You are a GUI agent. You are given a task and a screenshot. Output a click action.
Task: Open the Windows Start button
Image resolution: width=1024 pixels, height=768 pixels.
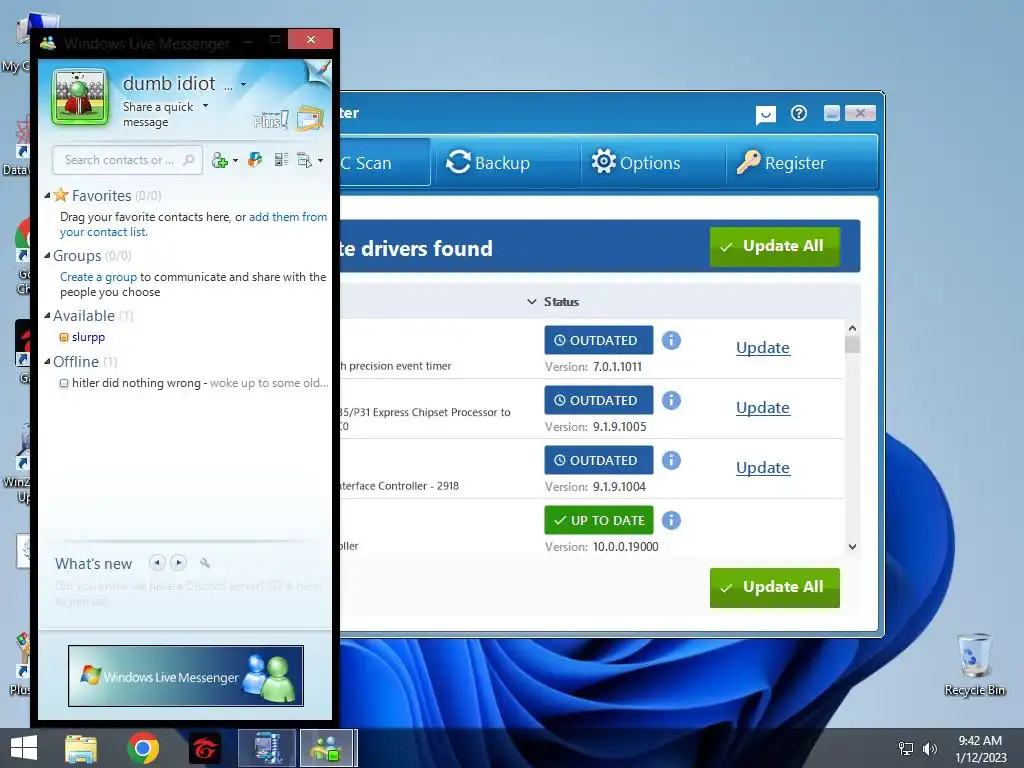click(x=24, y=748)
